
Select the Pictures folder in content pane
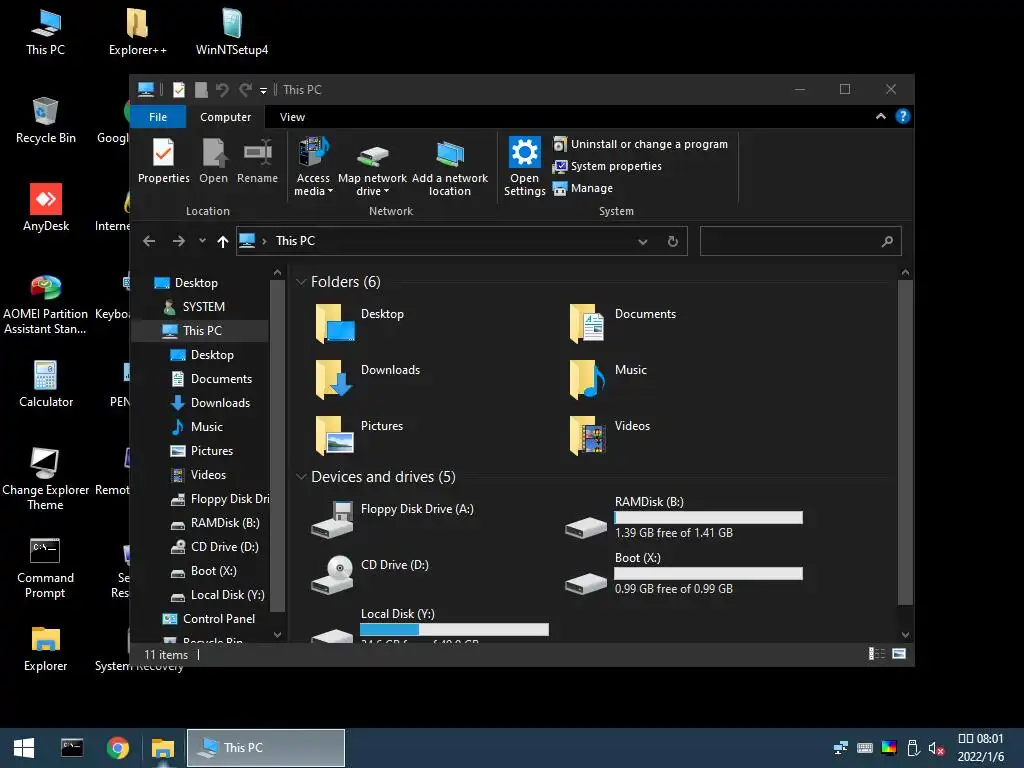tap(359, 434)
